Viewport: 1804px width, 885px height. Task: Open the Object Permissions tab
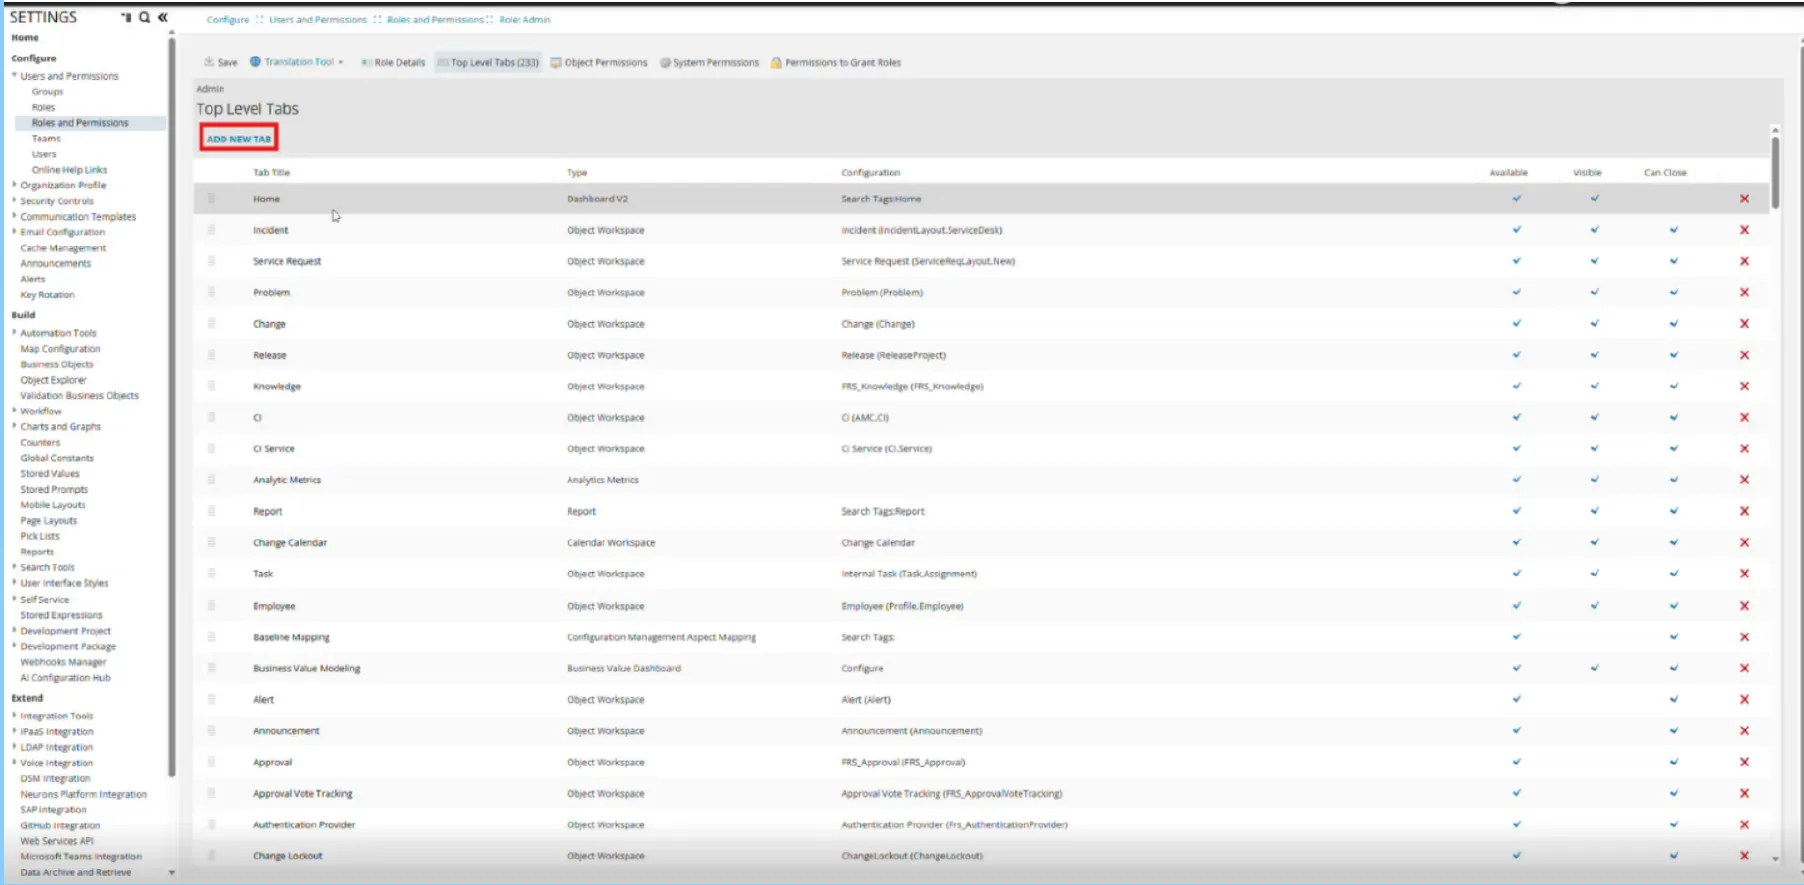pos(599,62)
